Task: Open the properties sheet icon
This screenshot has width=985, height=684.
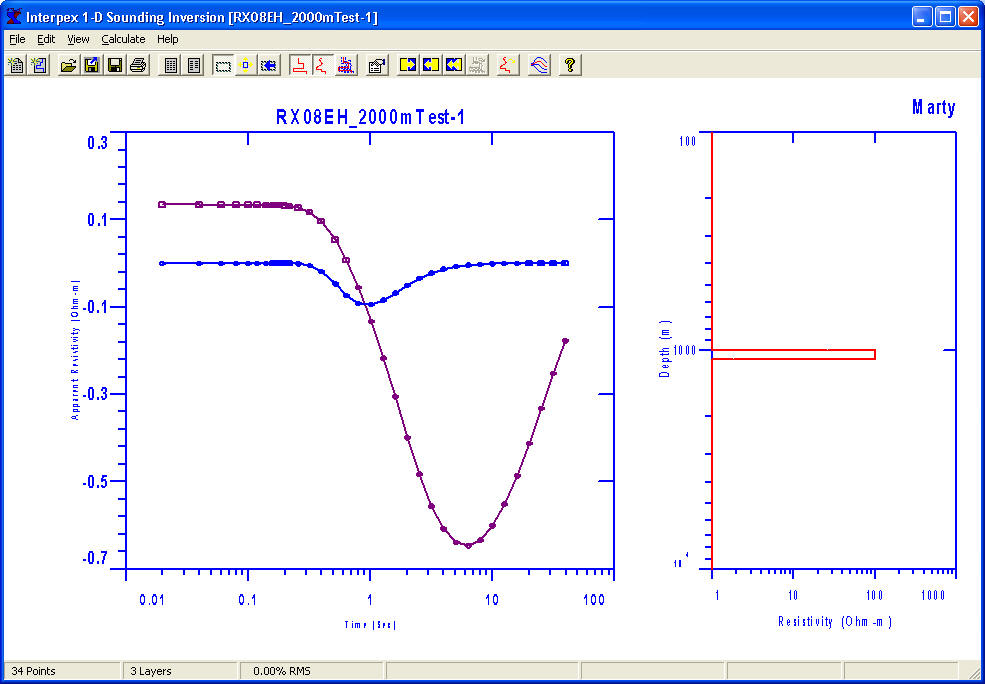Action: (x=377, y=65)
